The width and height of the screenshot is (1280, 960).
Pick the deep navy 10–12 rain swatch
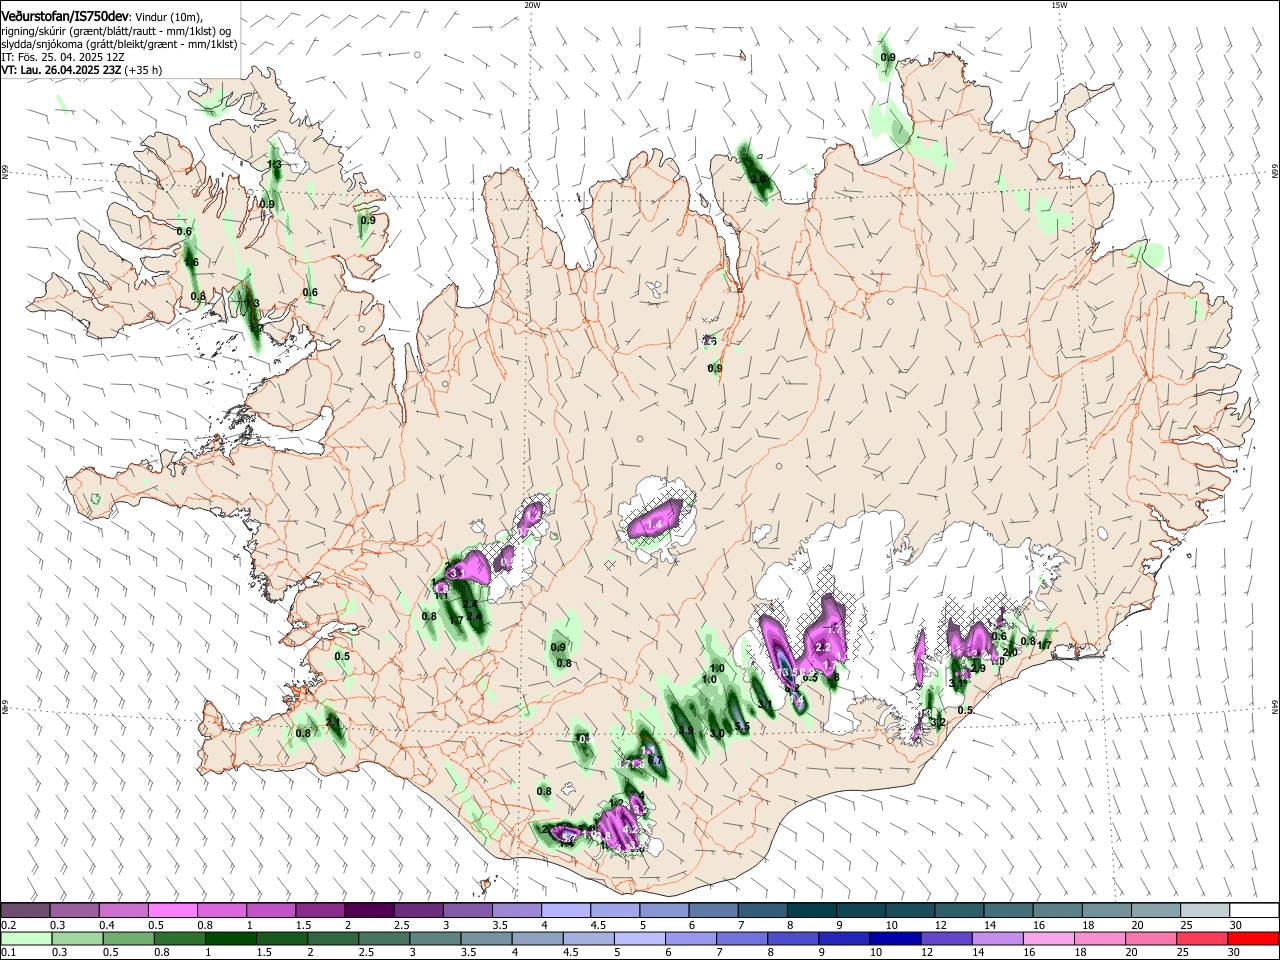[x=895, y=938]
